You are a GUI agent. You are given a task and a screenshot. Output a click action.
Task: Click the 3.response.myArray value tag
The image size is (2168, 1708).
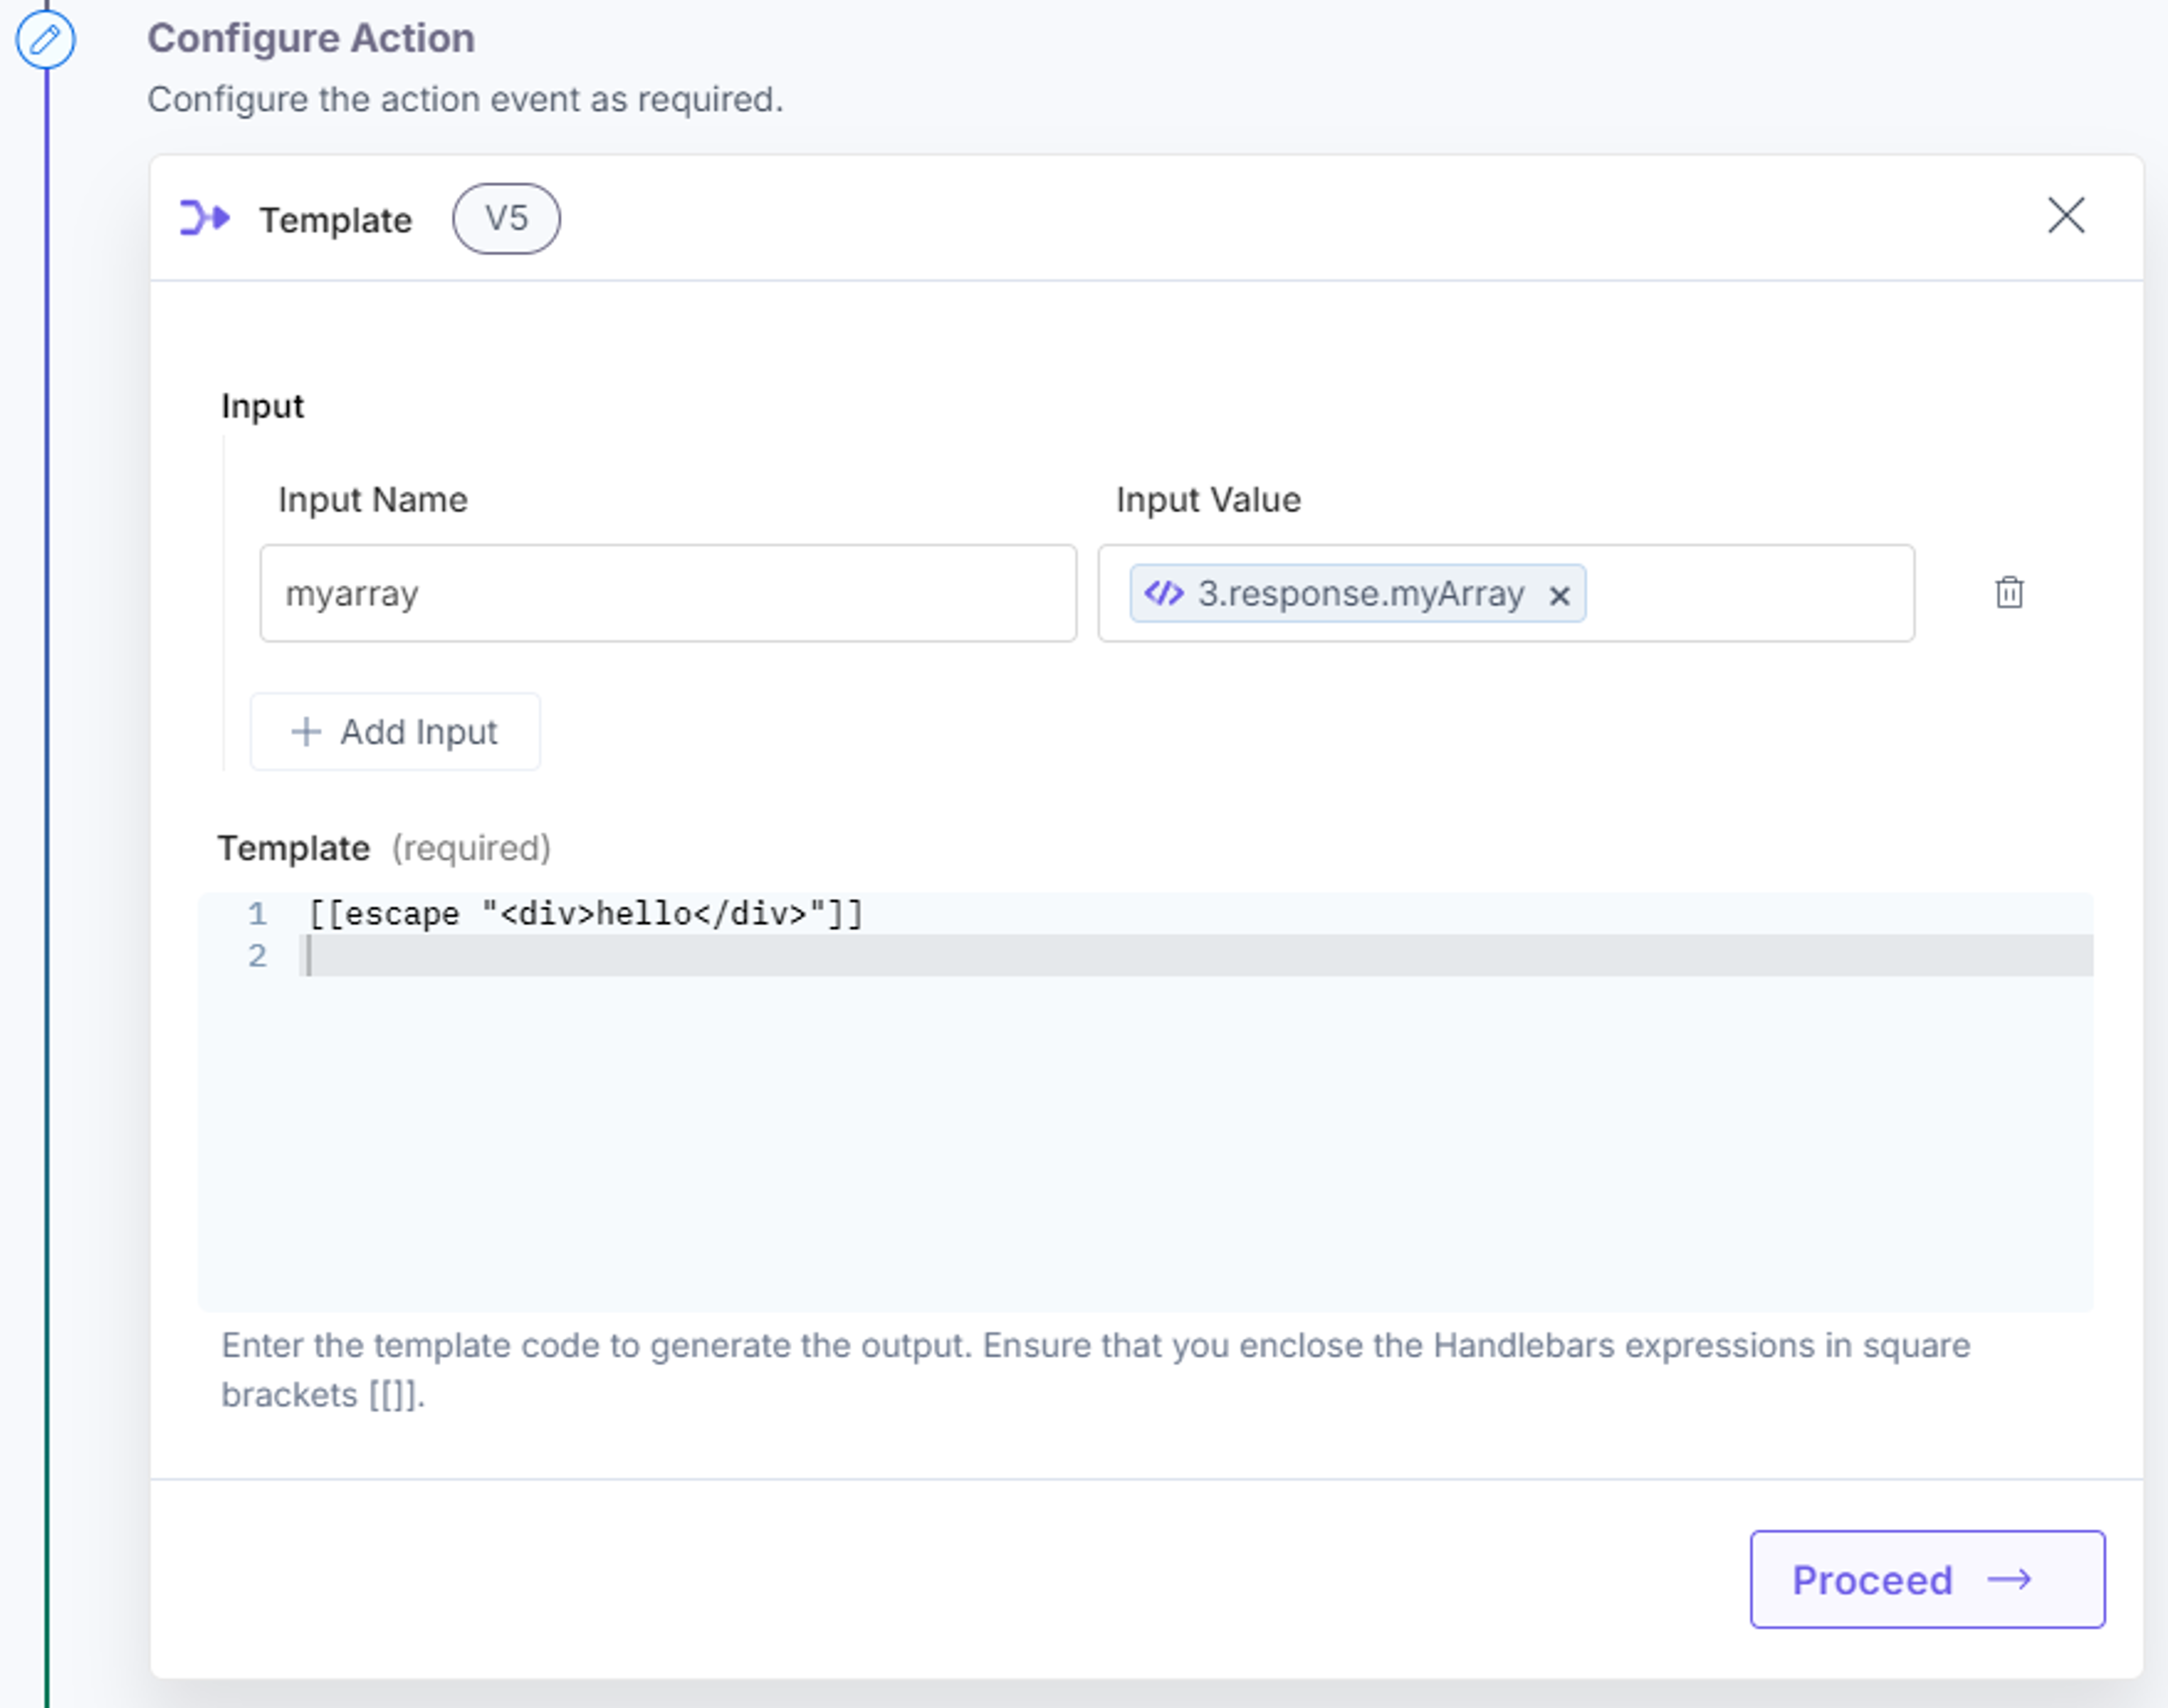(x=1358, y=593)
